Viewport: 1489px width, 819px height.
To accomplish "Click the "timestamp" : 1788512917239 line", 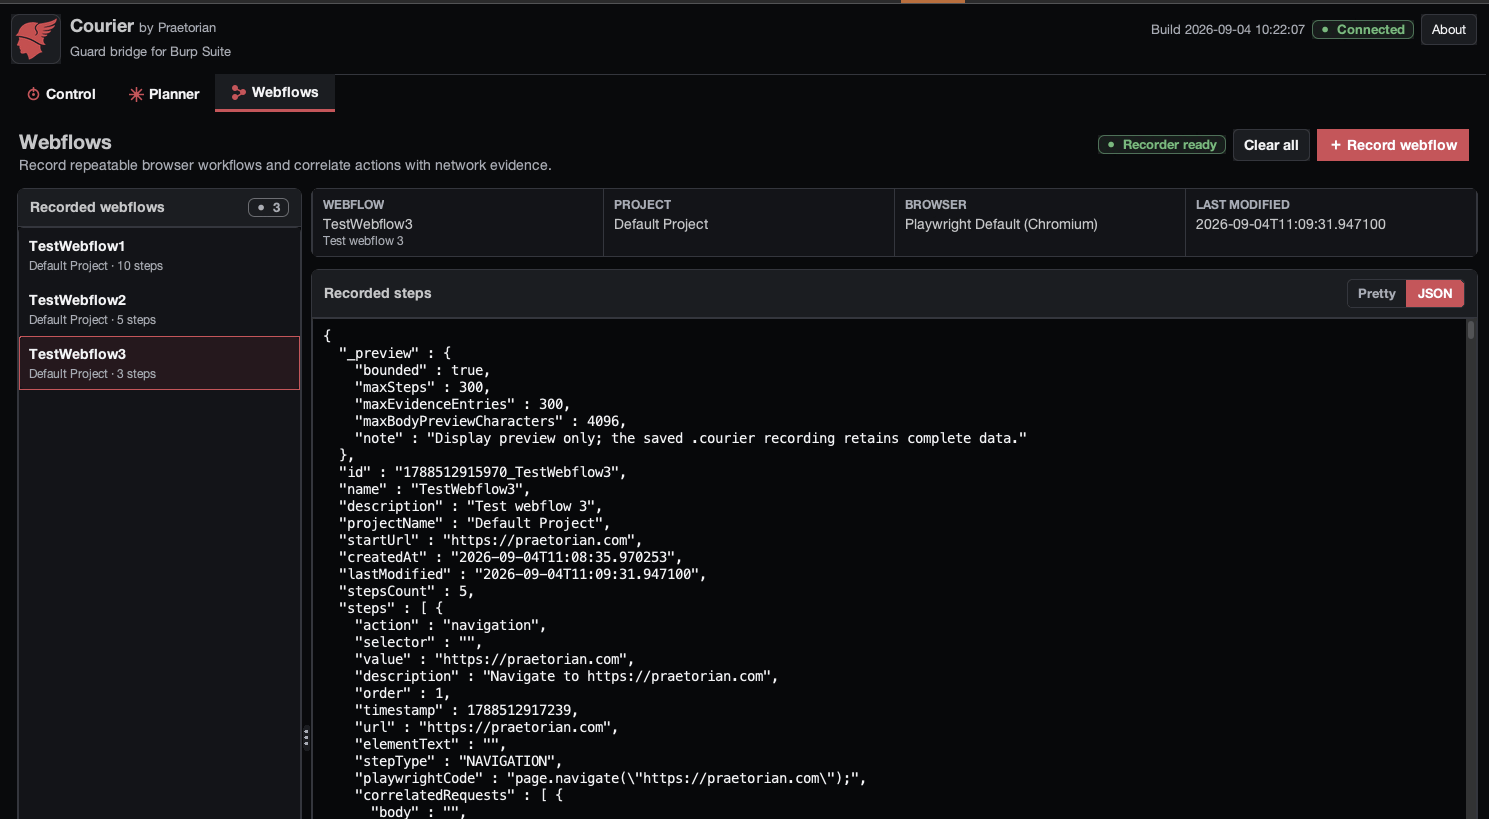I will click(466, 710).
